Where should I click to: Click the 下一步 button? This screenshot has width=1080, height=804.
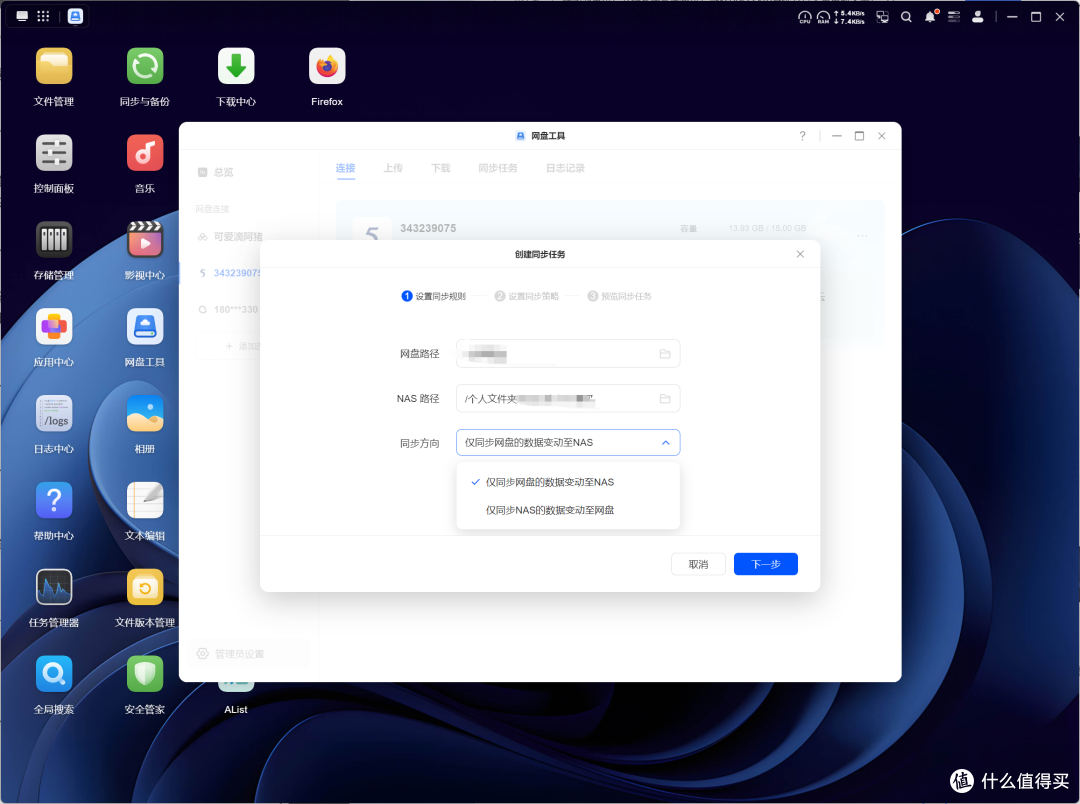[x=765, y=564]
